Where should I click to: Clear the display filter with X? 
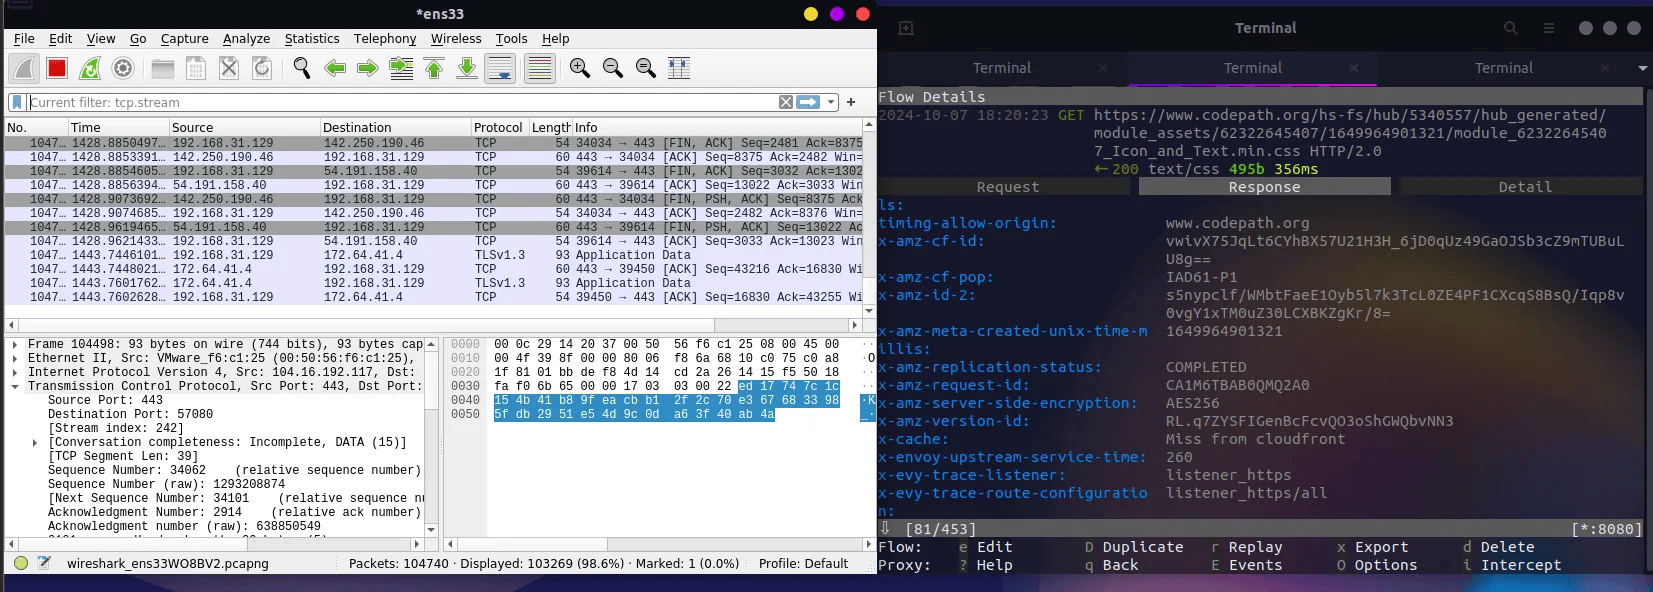pos(786,102)
